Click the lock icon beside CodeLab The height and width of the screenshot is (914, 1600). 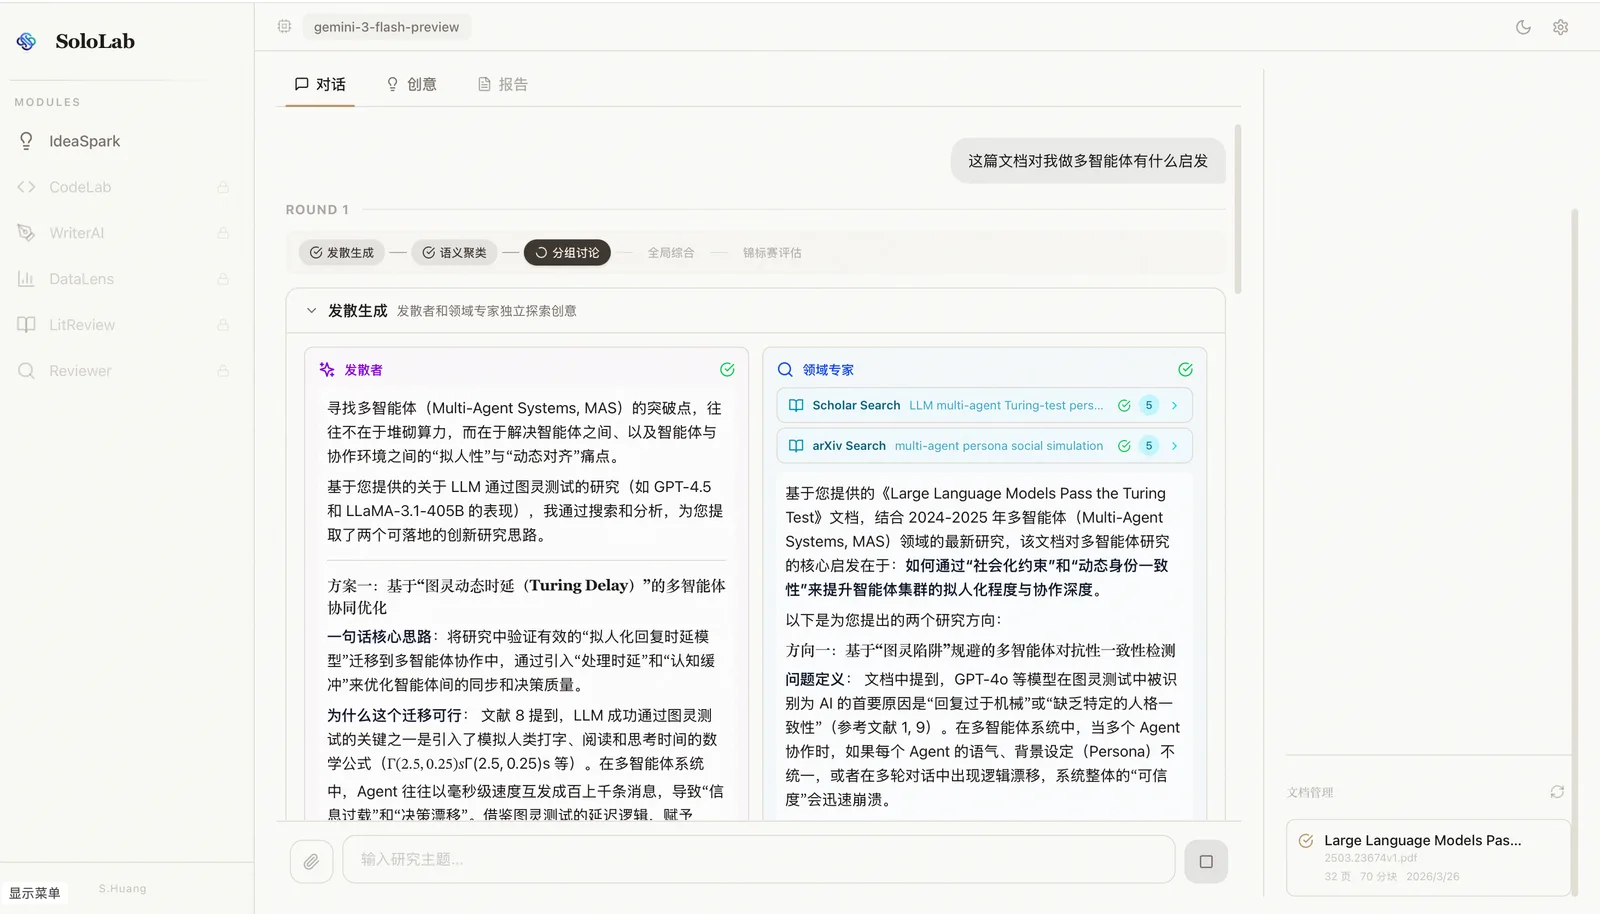(223, 187)
